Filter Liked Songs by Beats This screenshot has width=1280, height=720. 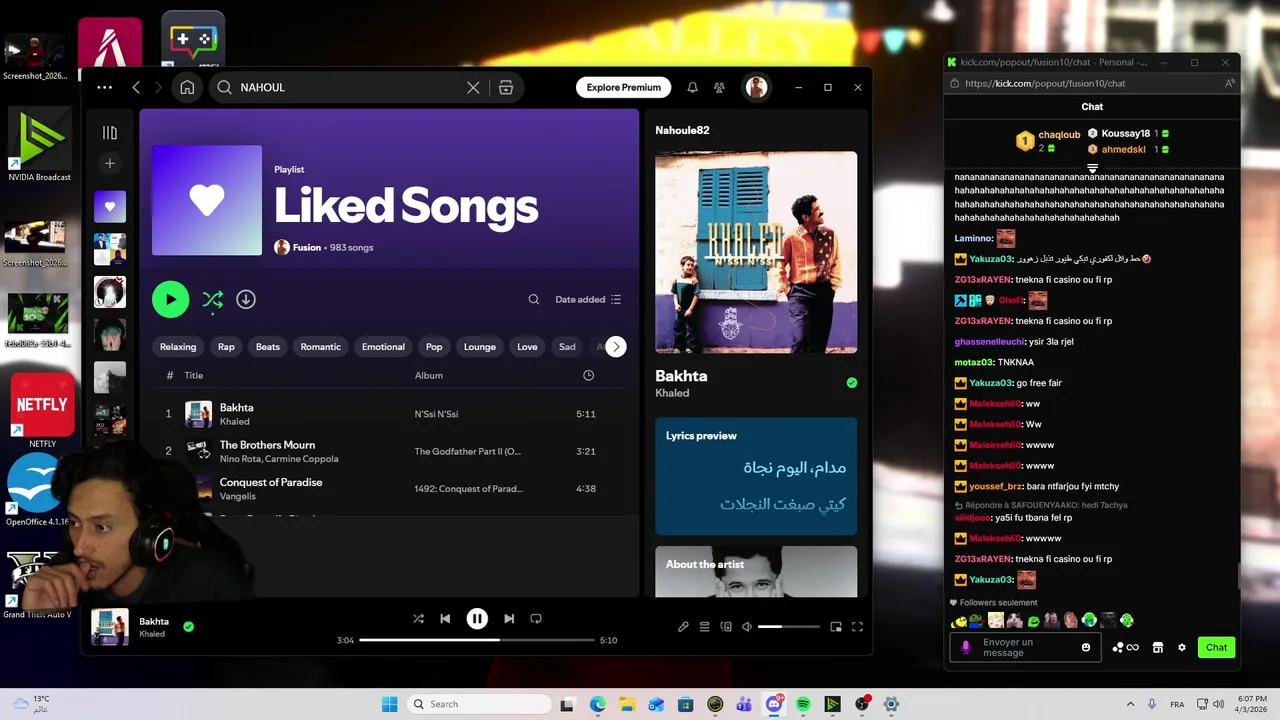point(268,347)
